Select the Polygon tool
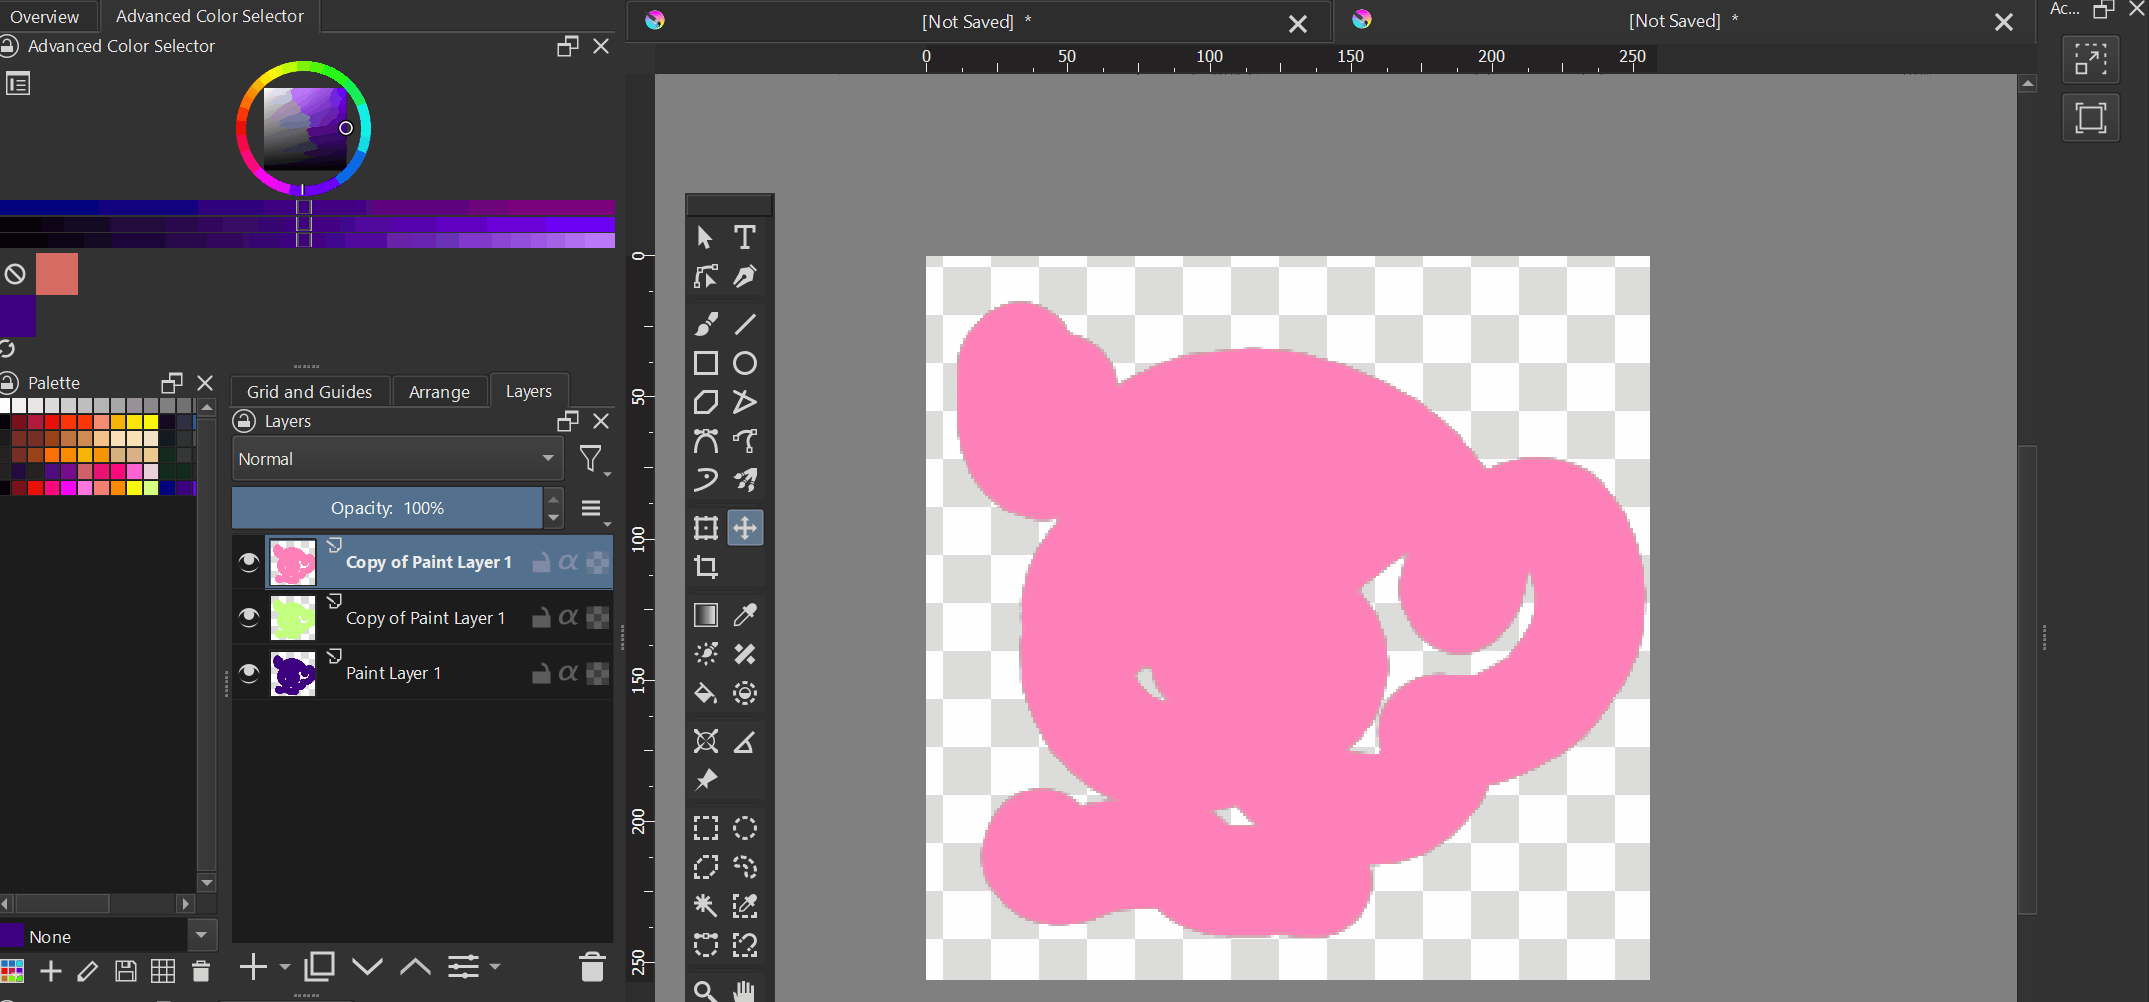Image resolution: width=2149 pixels, height=1002 pixels. (x=705, y=402)
